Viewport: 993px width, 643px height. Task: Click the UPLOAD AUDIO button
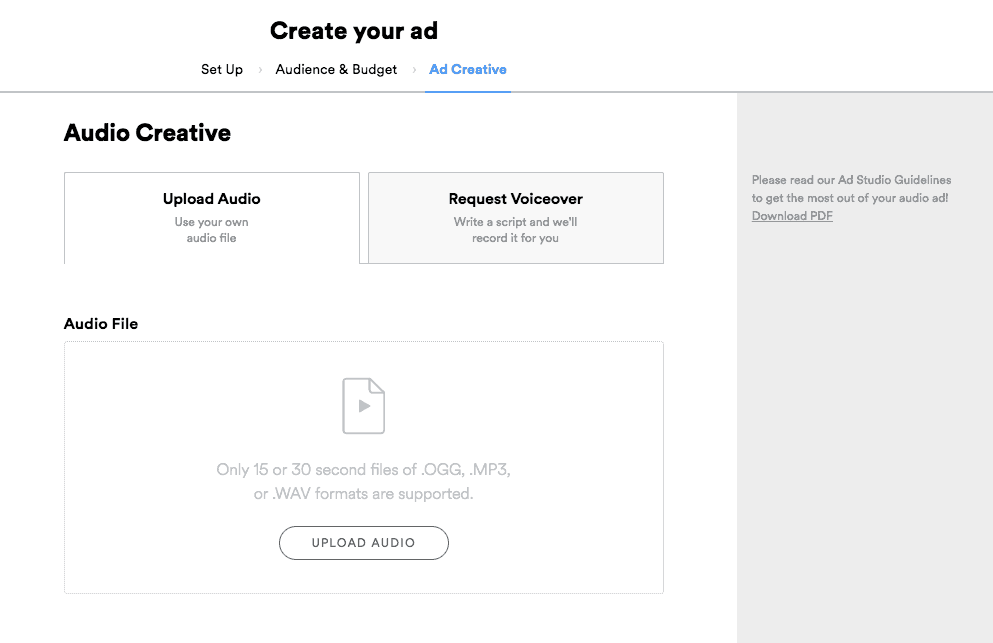click(x=363, y=542)
